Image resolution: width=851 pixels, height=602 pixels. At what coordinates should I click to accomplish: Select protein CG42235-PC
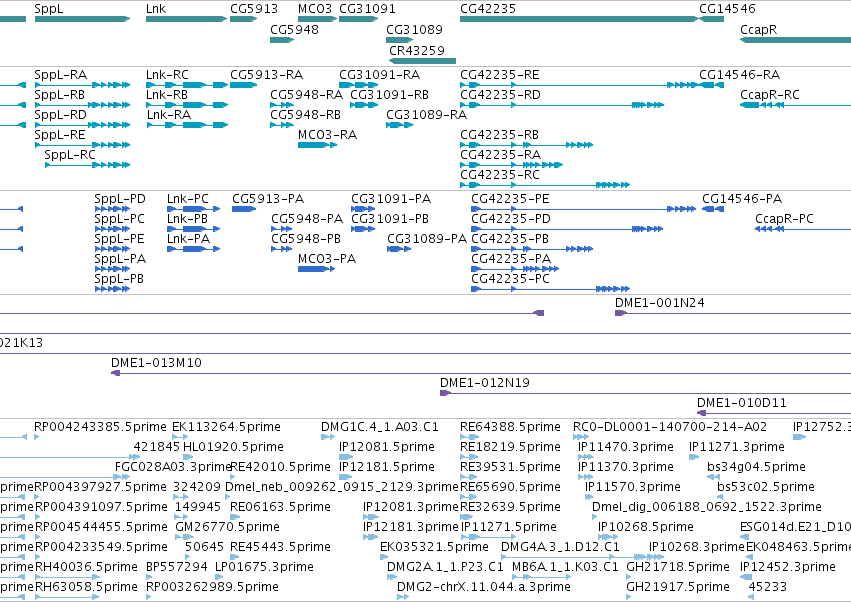pyautogui.click(x=550, y=289)
